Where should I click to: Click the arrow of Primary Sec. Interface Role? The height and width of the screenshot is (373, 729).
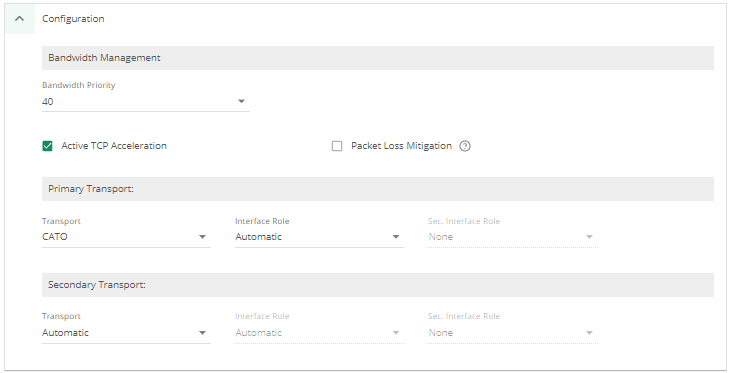click(x=589, y=237)
